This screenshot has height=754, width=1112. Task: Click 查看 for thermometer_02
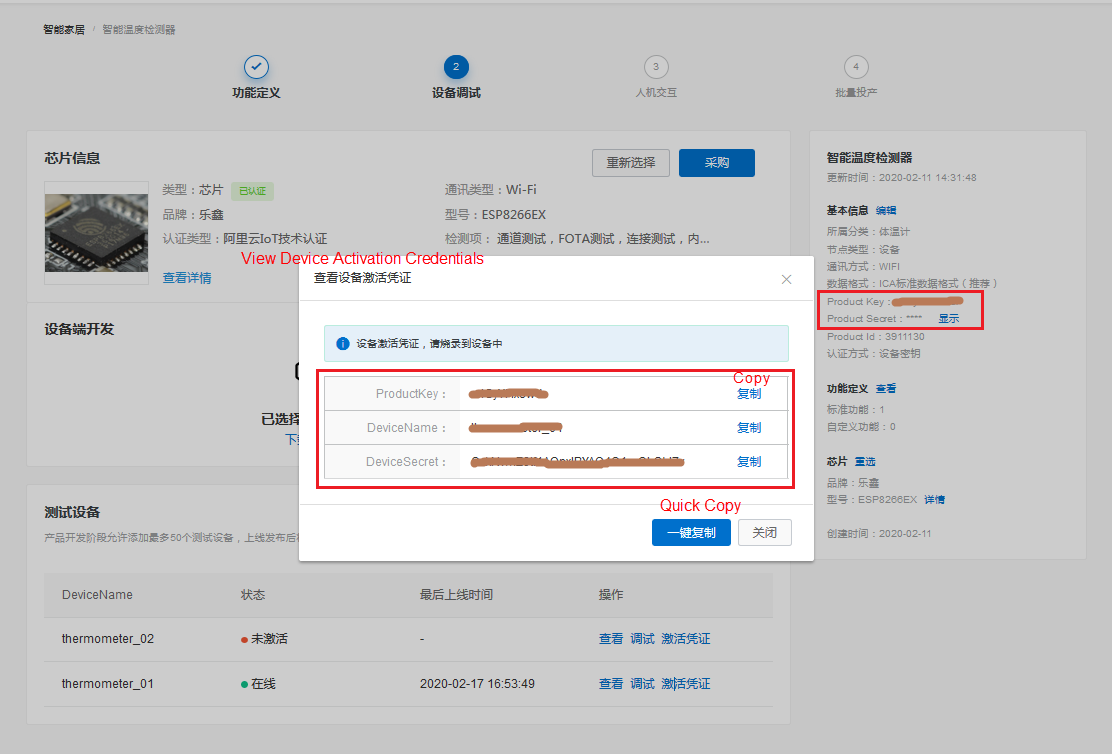611,639
